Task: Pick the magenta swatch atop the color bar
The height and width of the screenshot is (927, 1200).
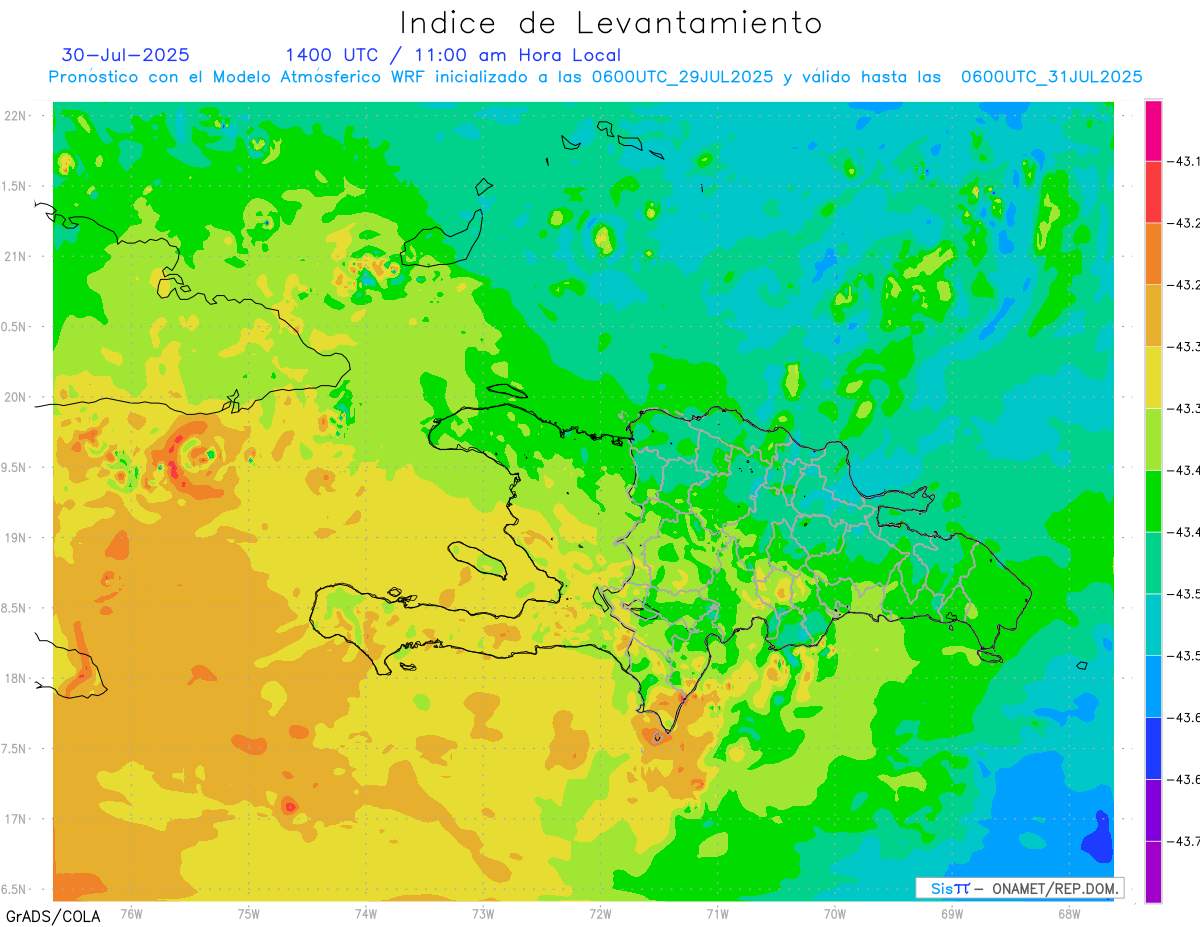Action: [1153, 130]
